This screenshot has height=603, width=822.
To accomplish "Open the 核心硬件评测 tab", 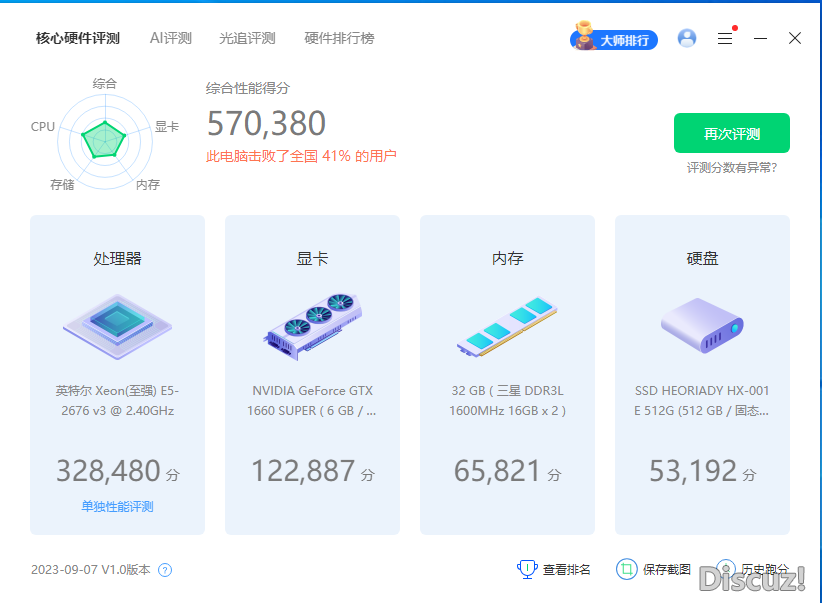I will [78, 38].
